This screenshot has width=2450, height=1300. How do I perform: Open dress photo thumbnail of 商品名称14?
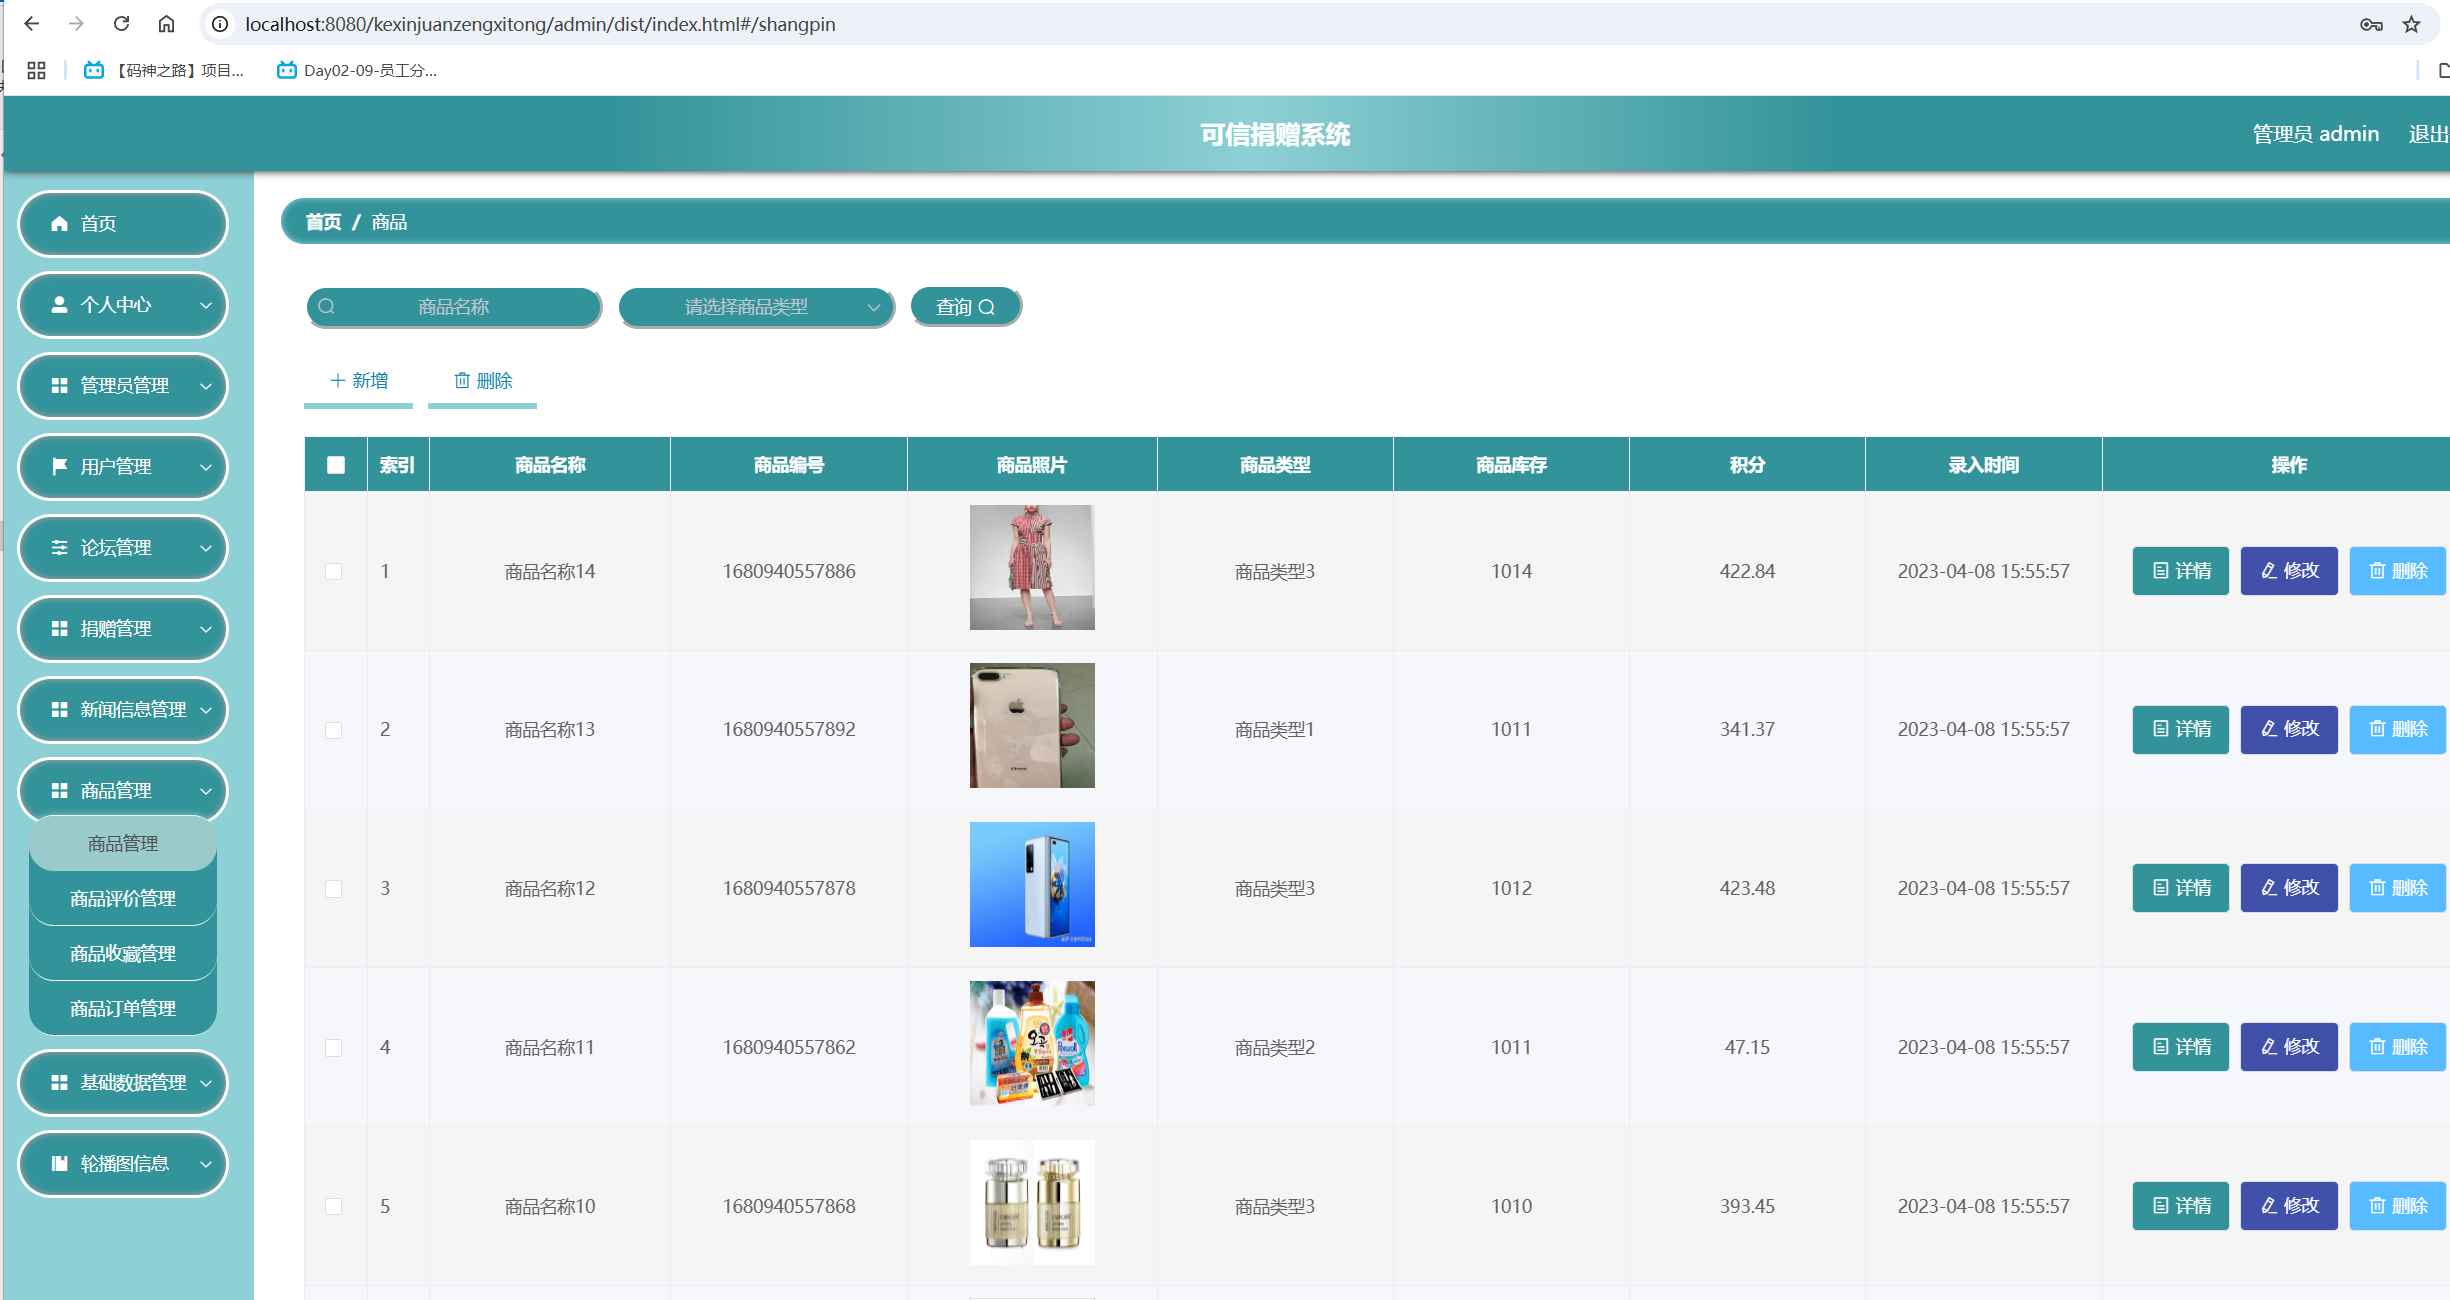pos(1032,567)
